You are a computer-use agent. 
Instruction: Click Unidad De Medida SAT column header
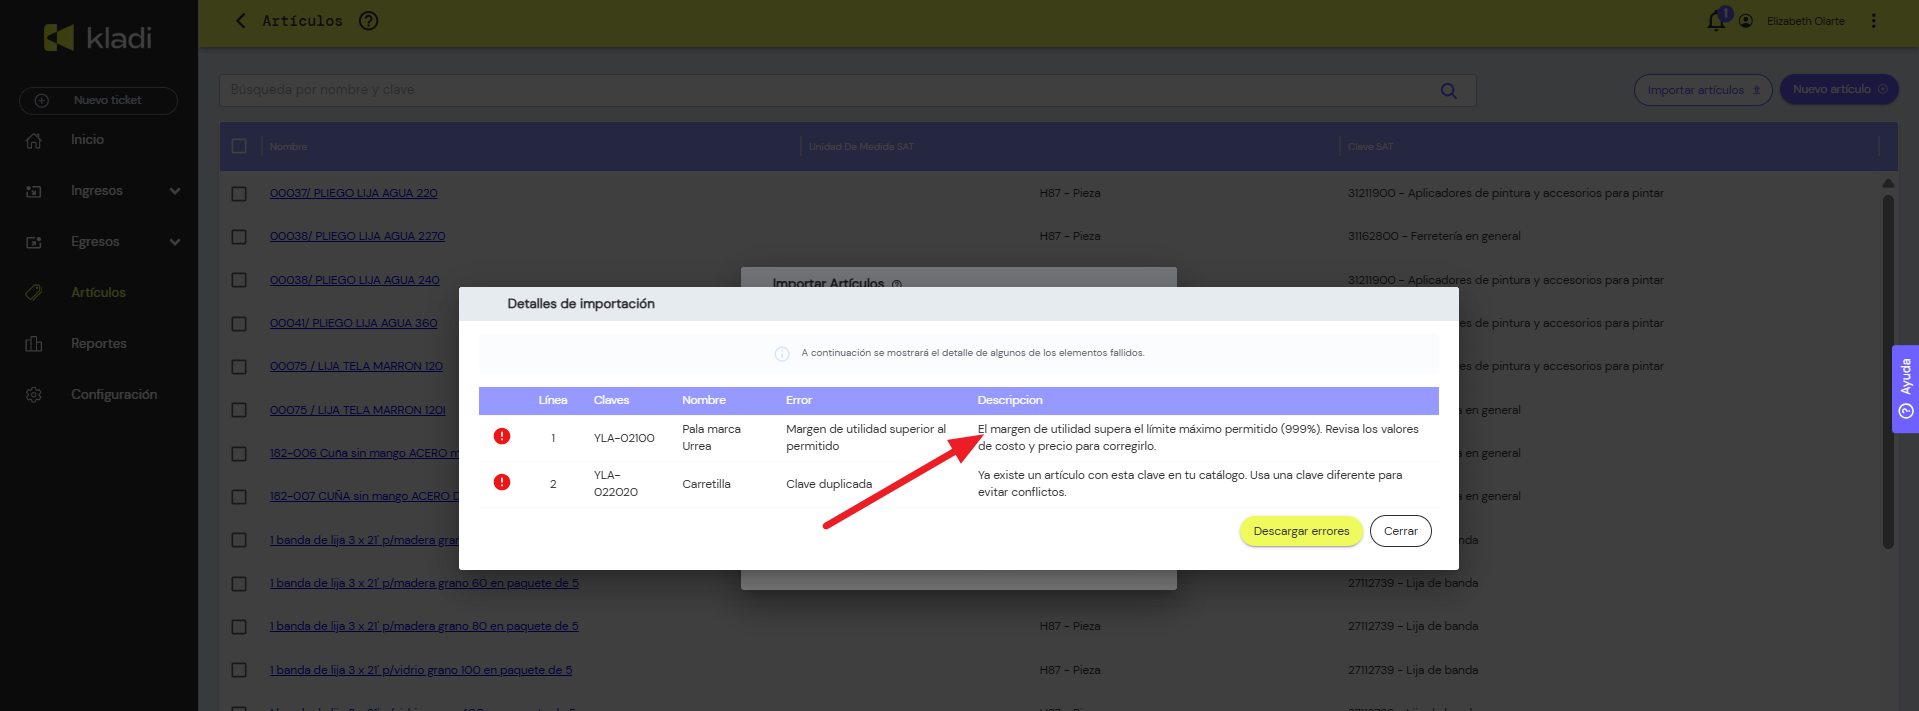(x=861, y=147)
